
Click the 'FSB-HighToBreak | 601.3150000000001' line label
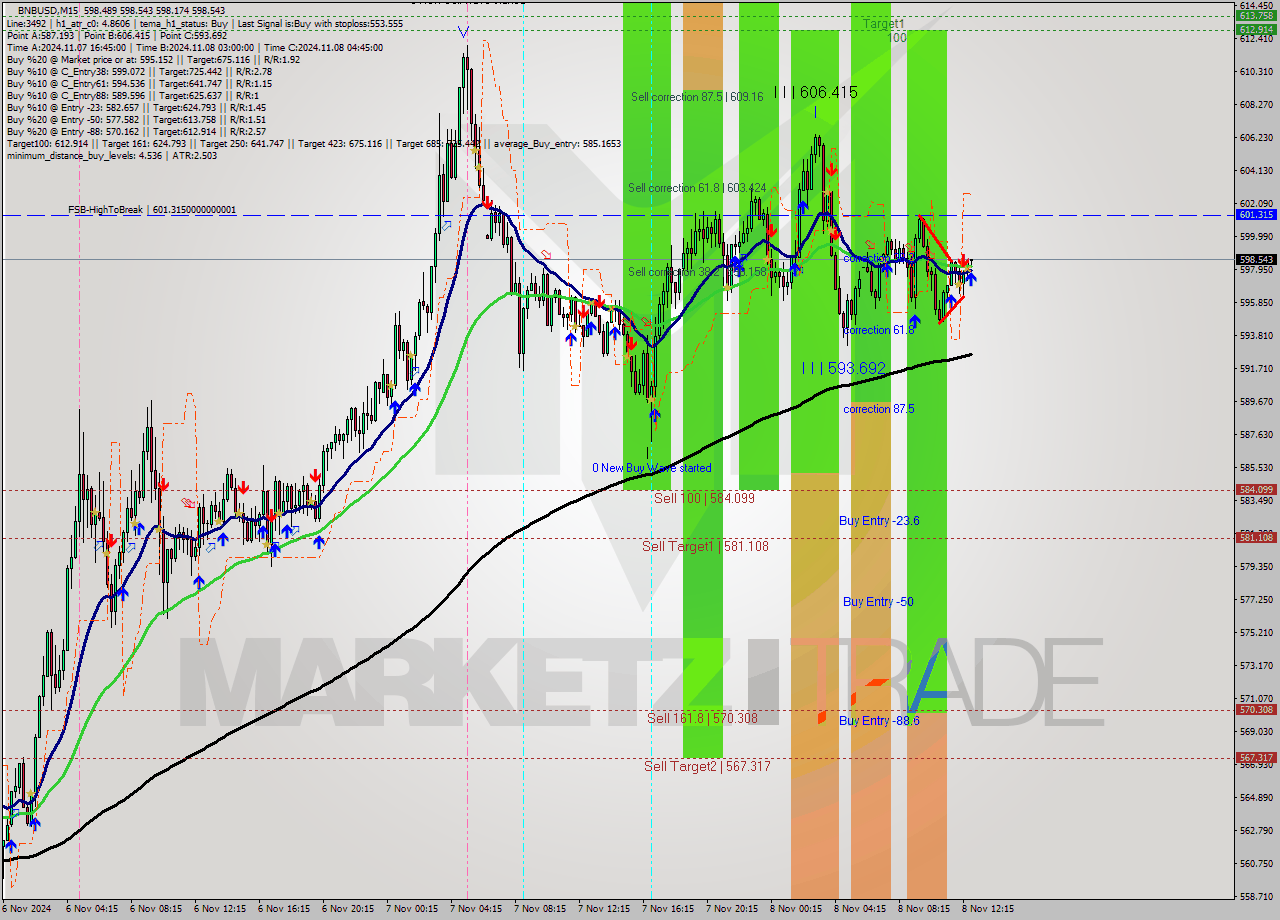[x=152, y=210]
